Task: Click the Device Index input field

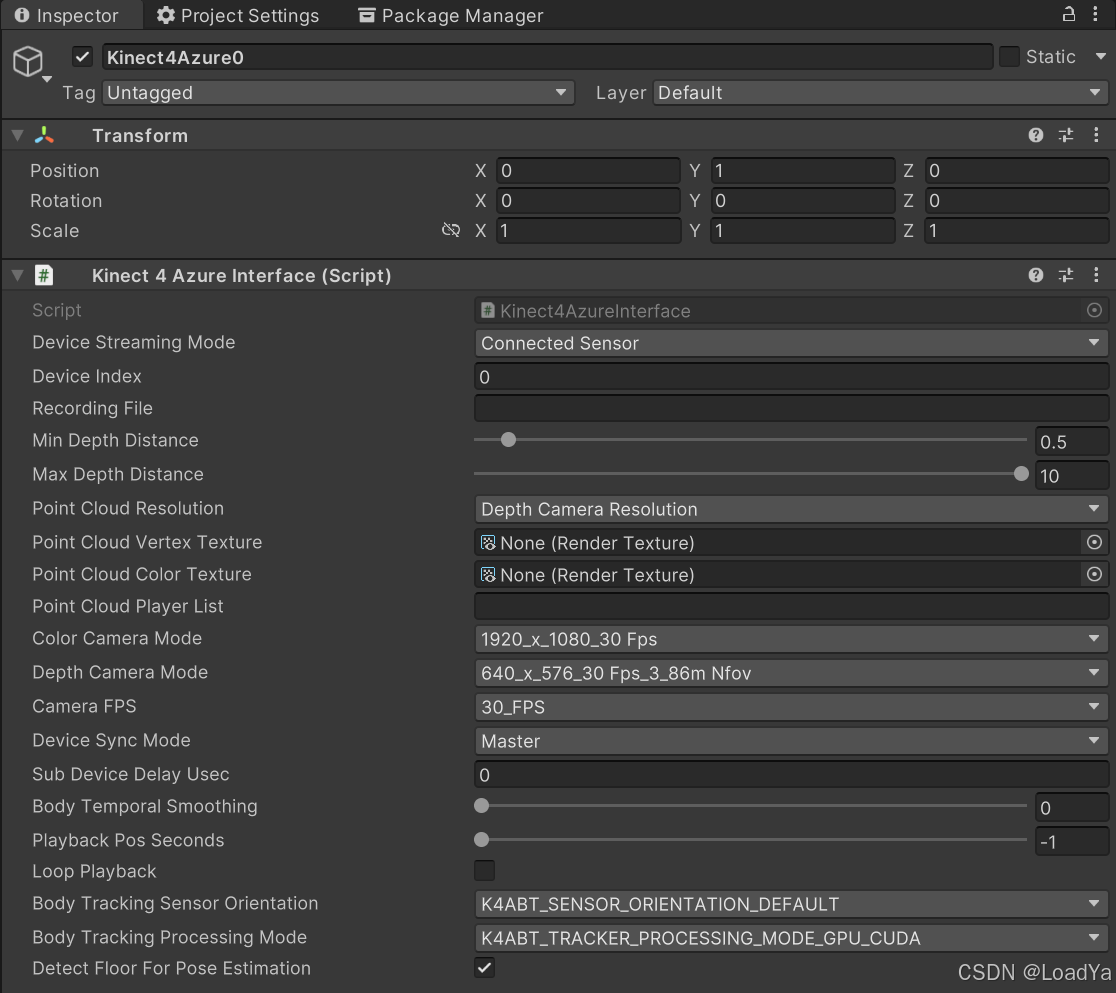Action: click(x=791, y=377)
